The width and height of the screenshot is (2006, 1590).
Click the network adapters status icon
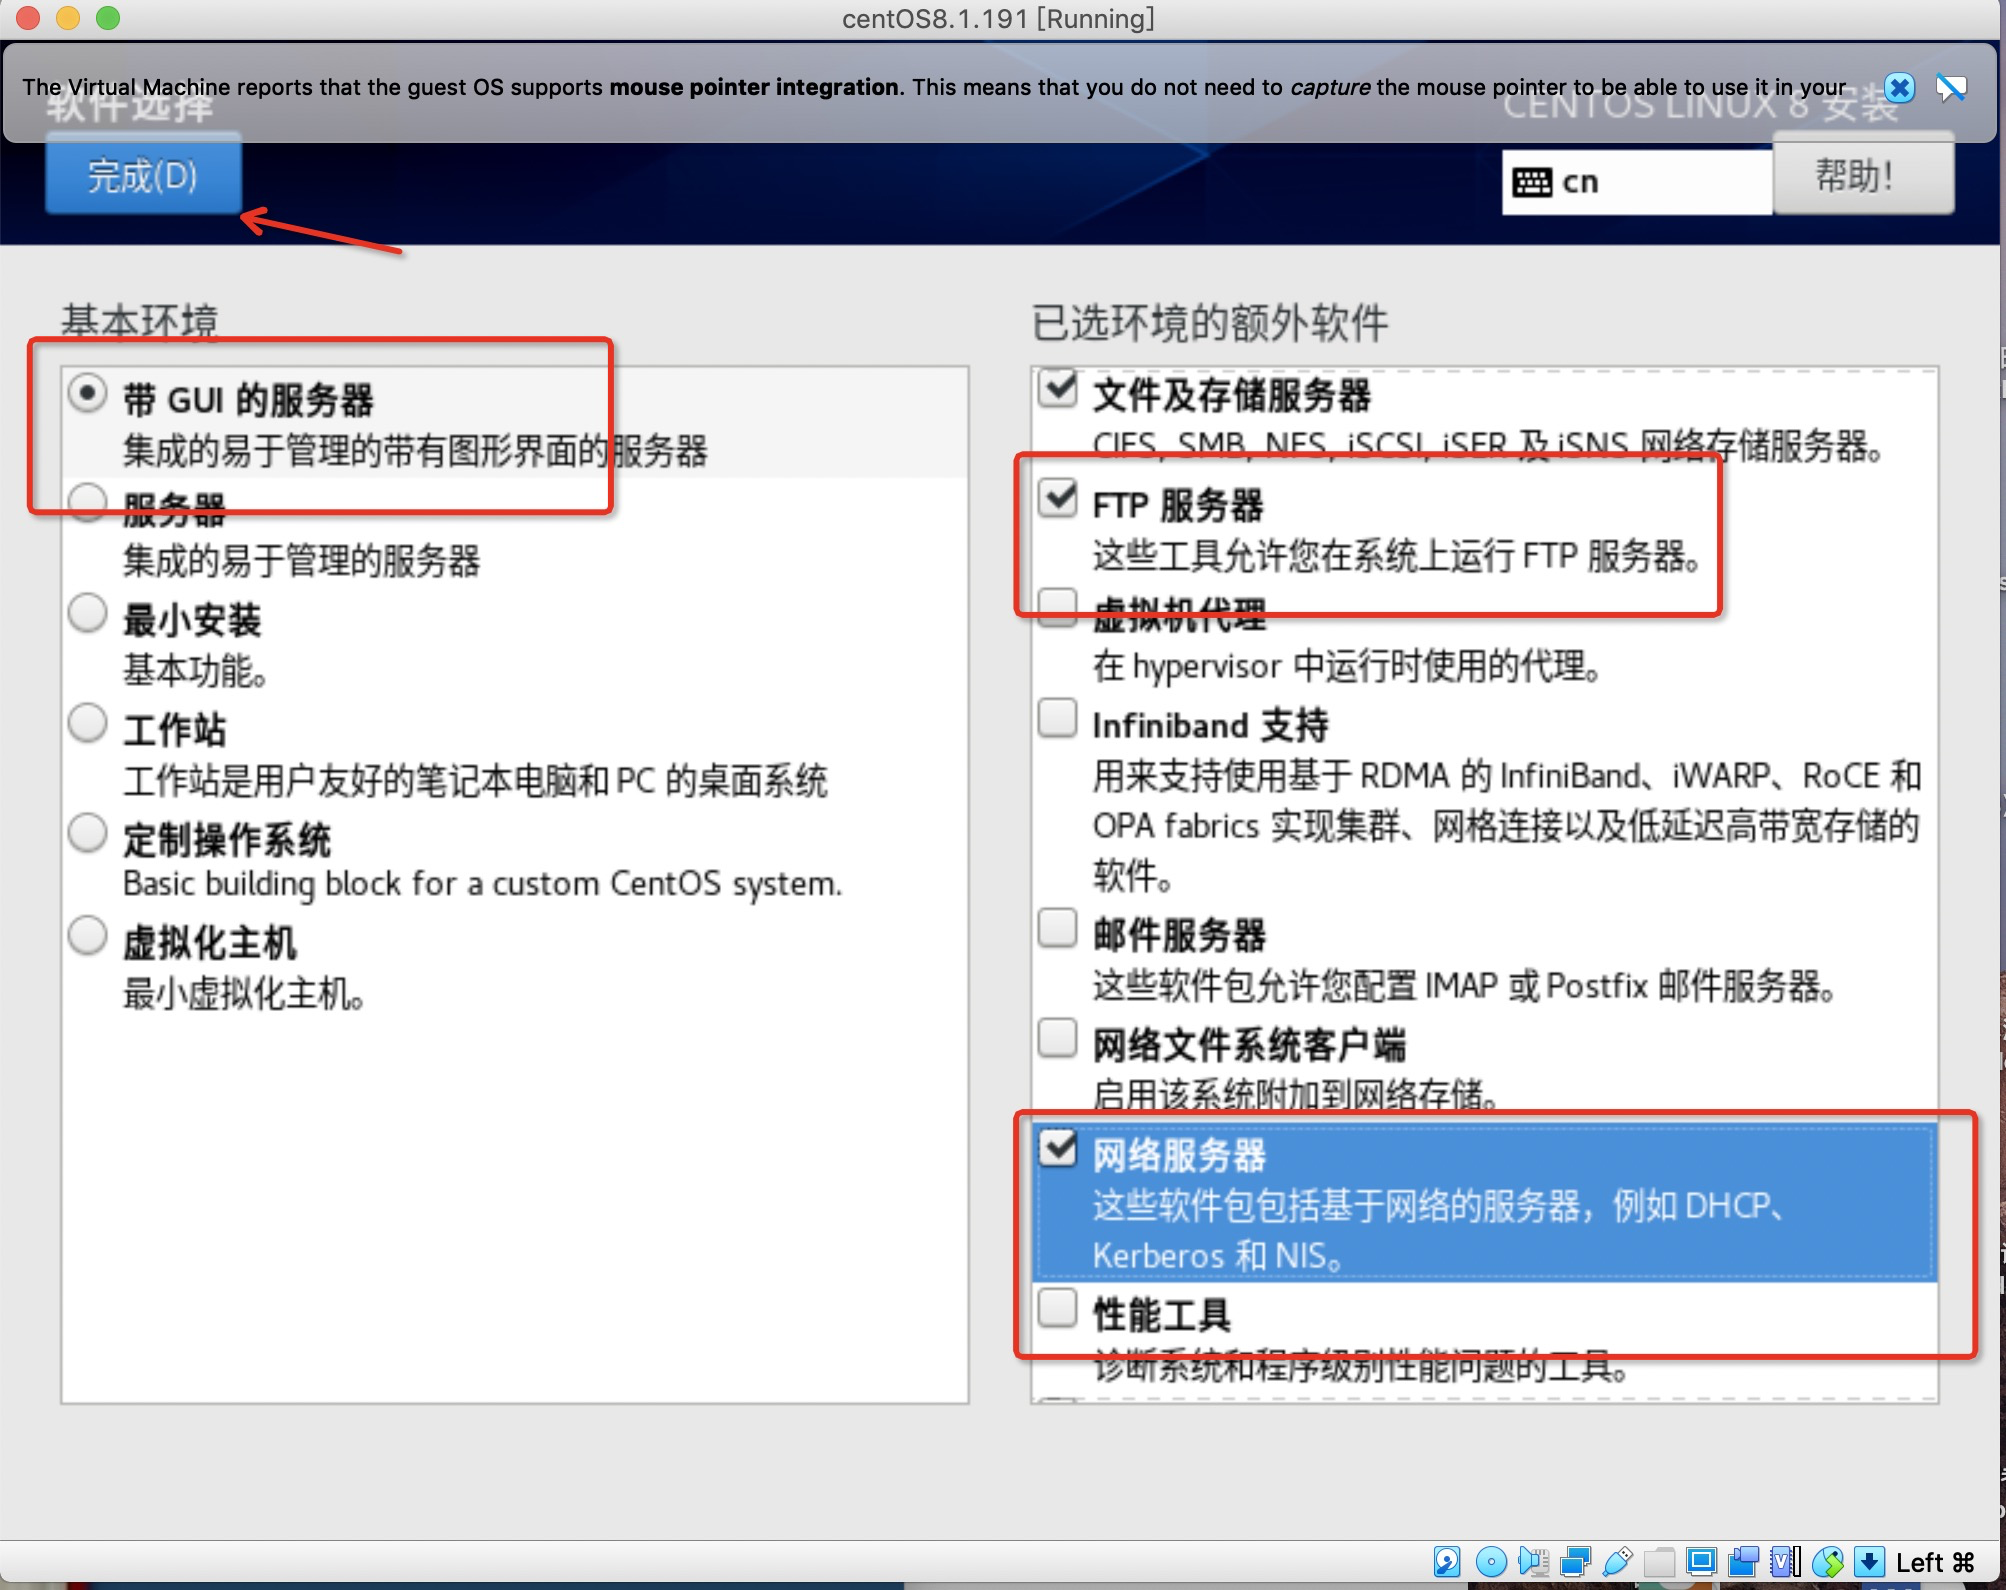(1575, 1562)
